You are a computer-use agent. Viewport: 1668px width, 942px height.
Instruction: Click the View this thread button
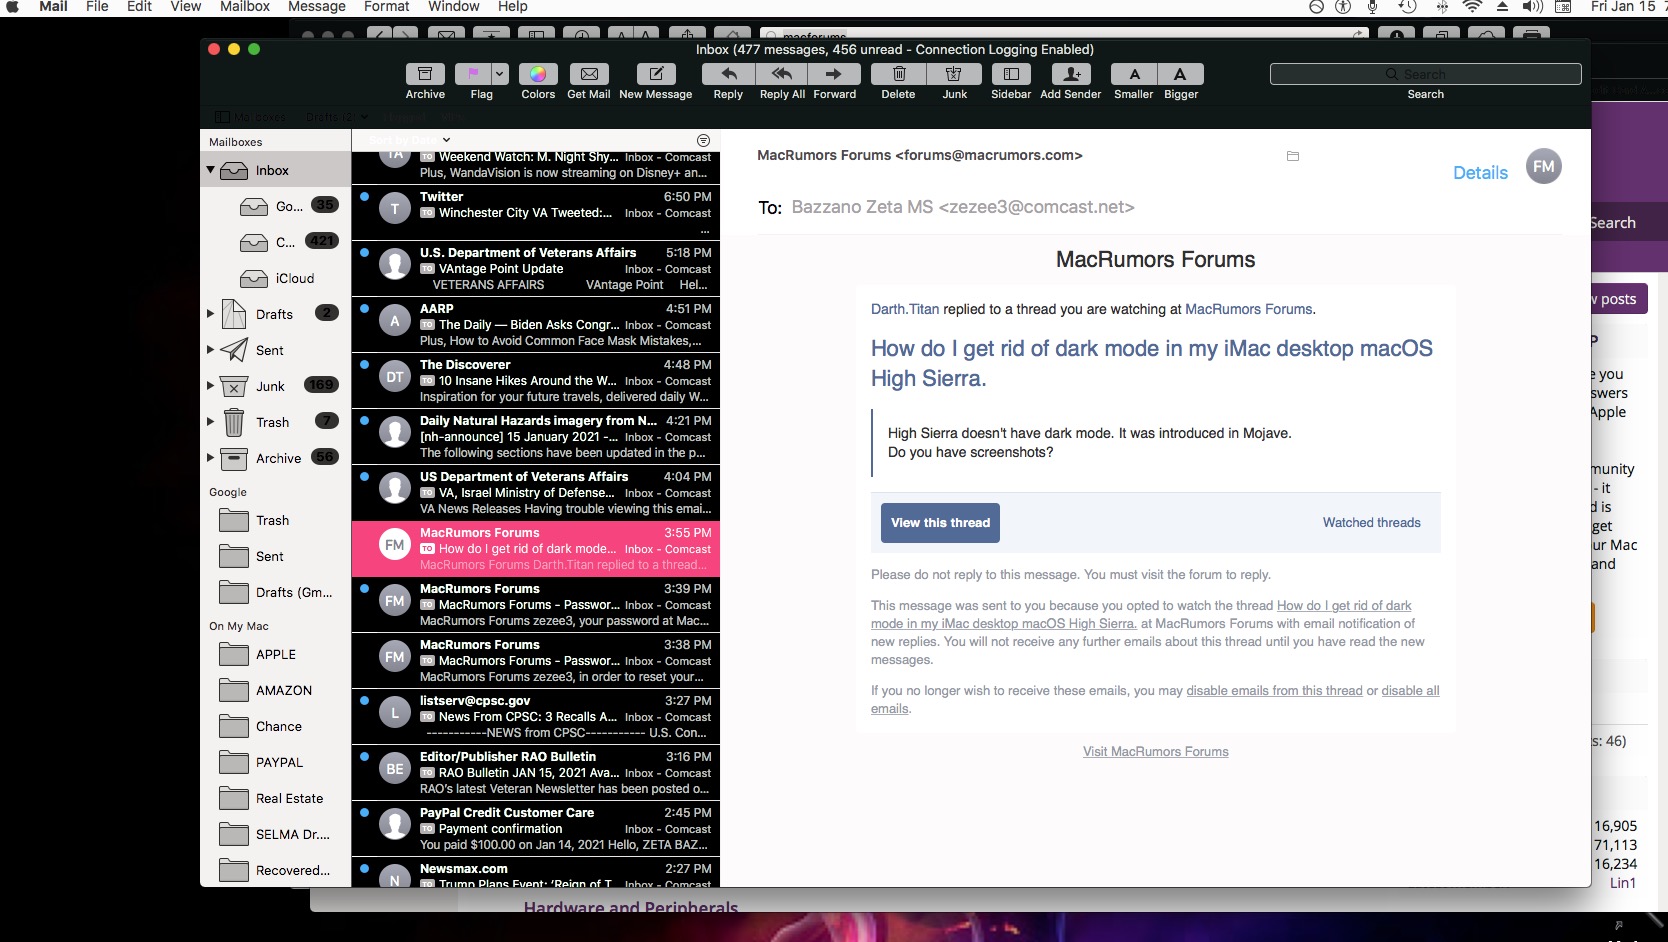pyautogui.click(x=940, y=523)
